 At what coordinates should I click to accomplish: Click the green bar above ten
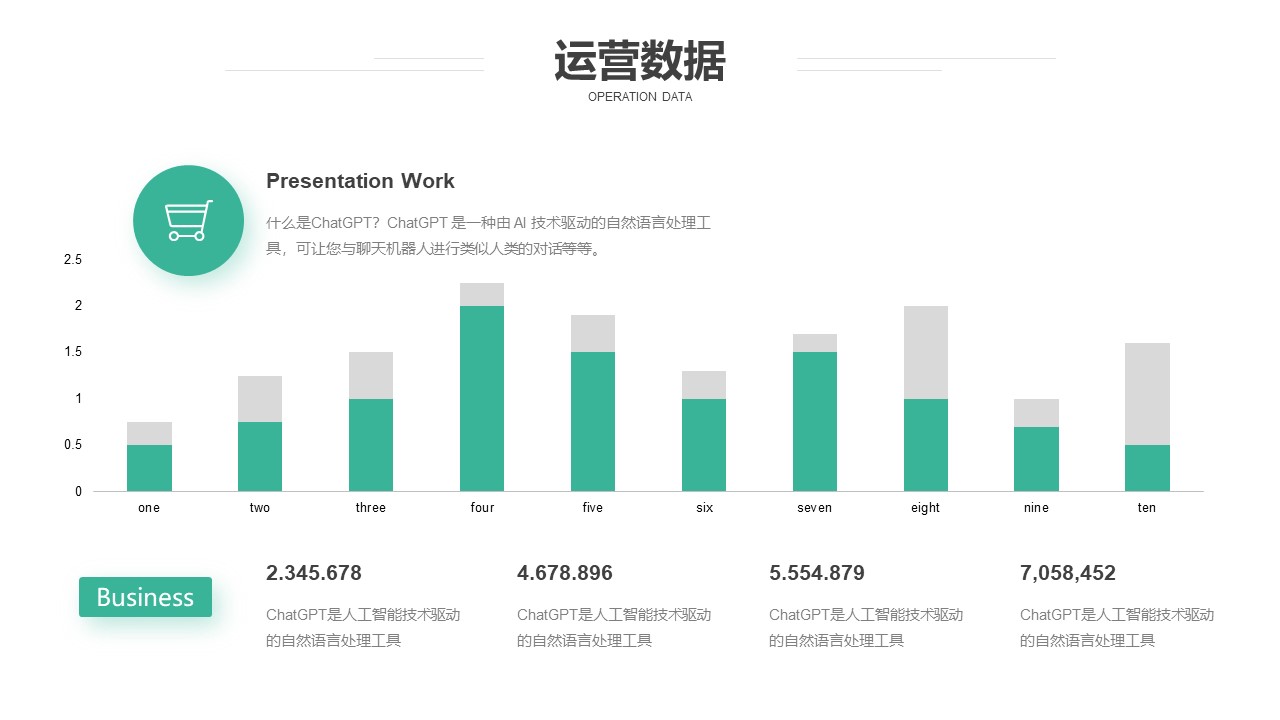pos(1148,468)
